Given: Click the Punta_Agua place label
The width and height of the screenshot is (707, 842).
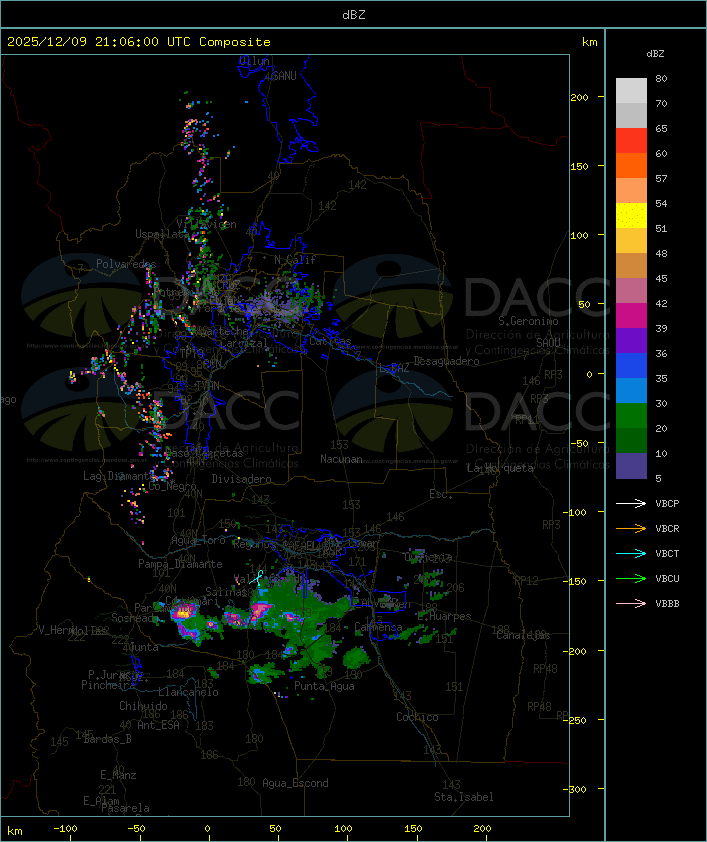Looking at the screenshot, I should pyautogui.click(x=324, y=686).
